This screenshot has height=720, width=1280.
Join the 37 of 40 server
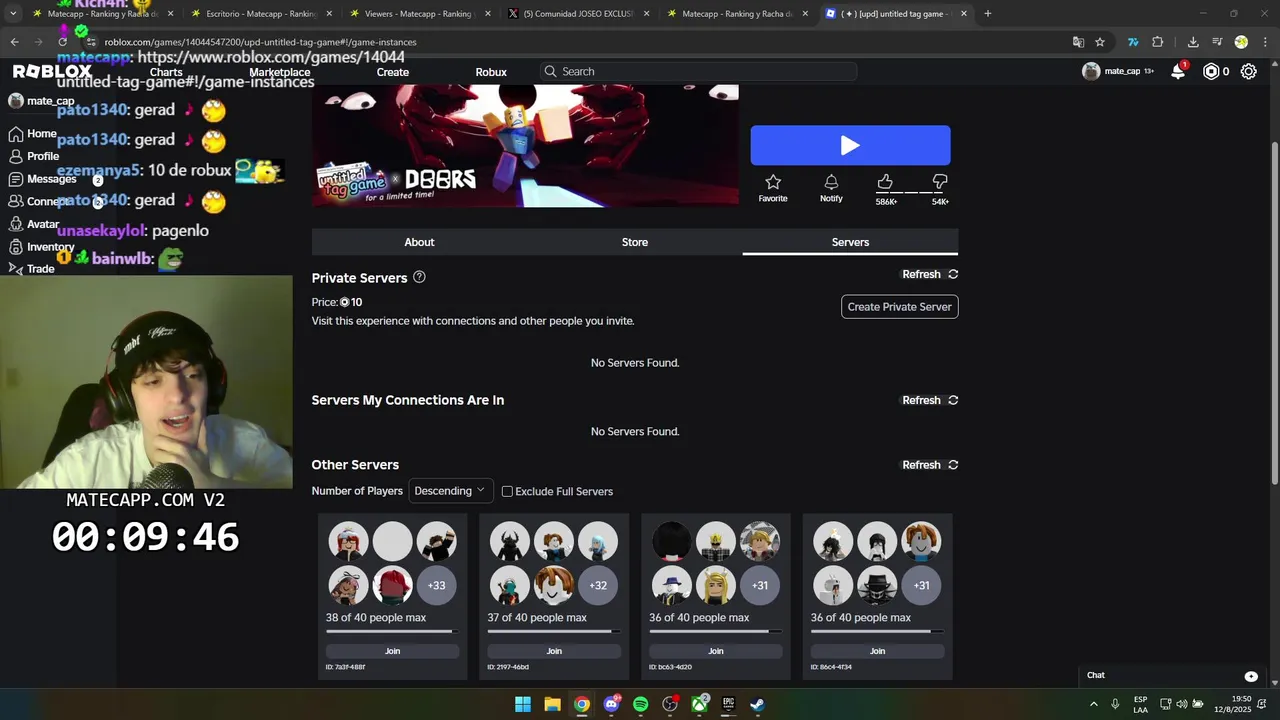[x=554, y=651]
